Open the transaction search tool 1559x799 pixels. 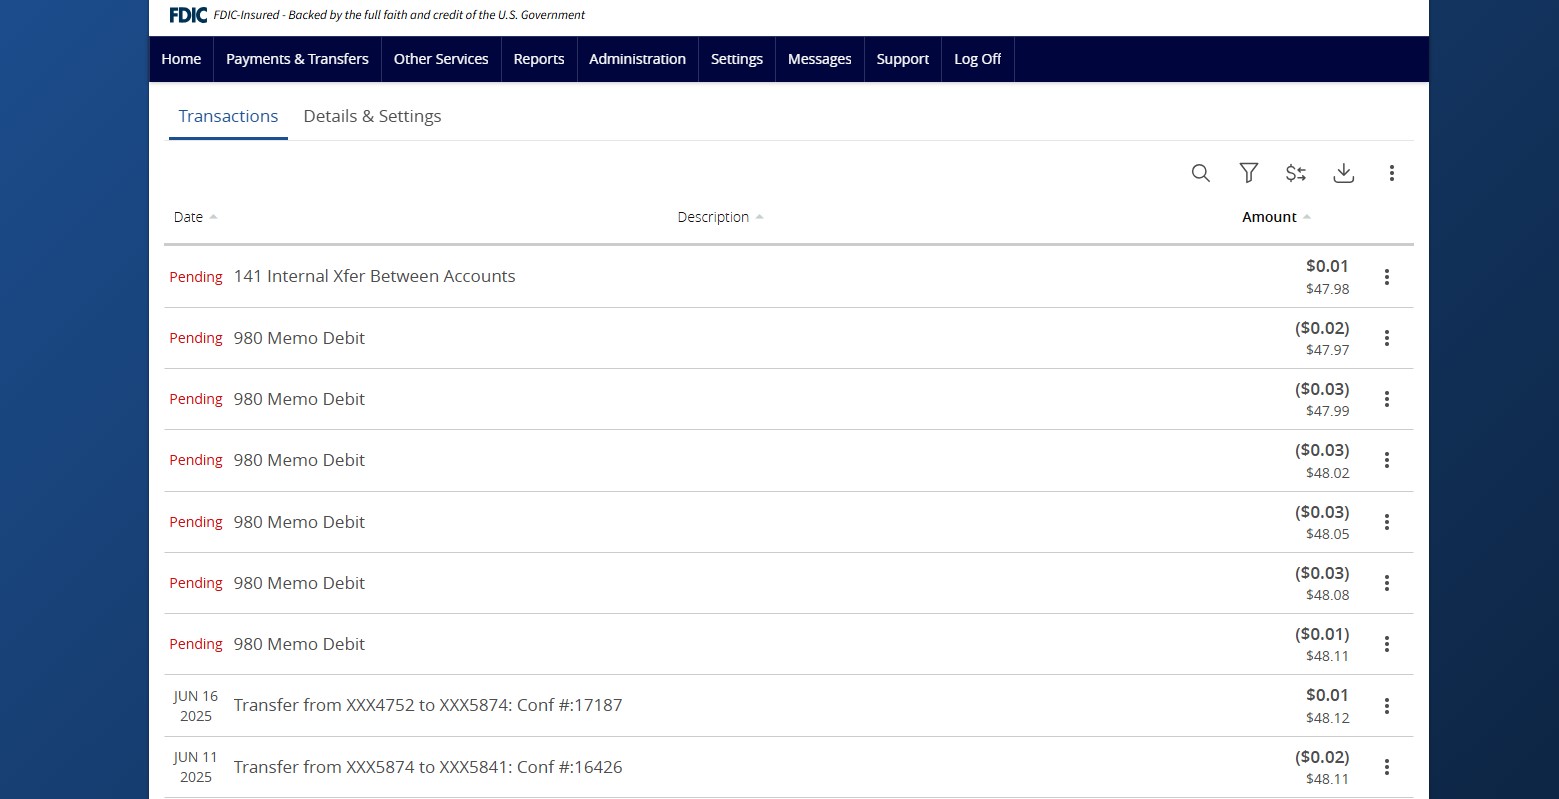1200,173
